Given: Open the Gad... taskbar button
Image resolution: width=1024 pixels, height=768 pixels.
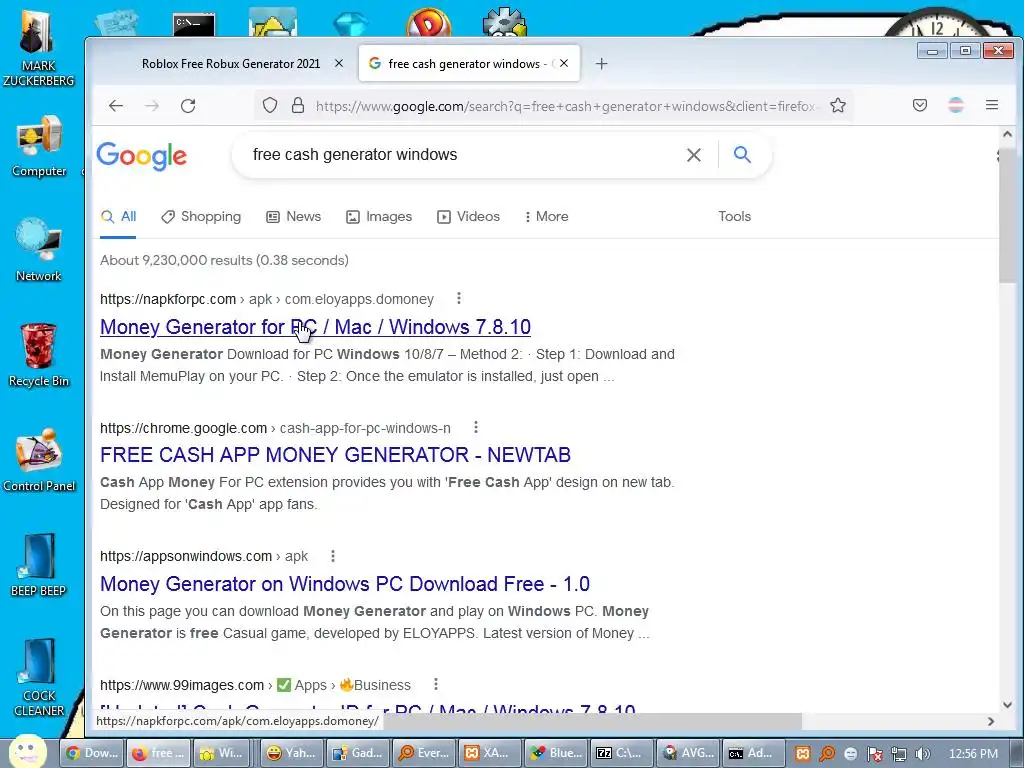Looking at the screenshot, I should [358, 753].
